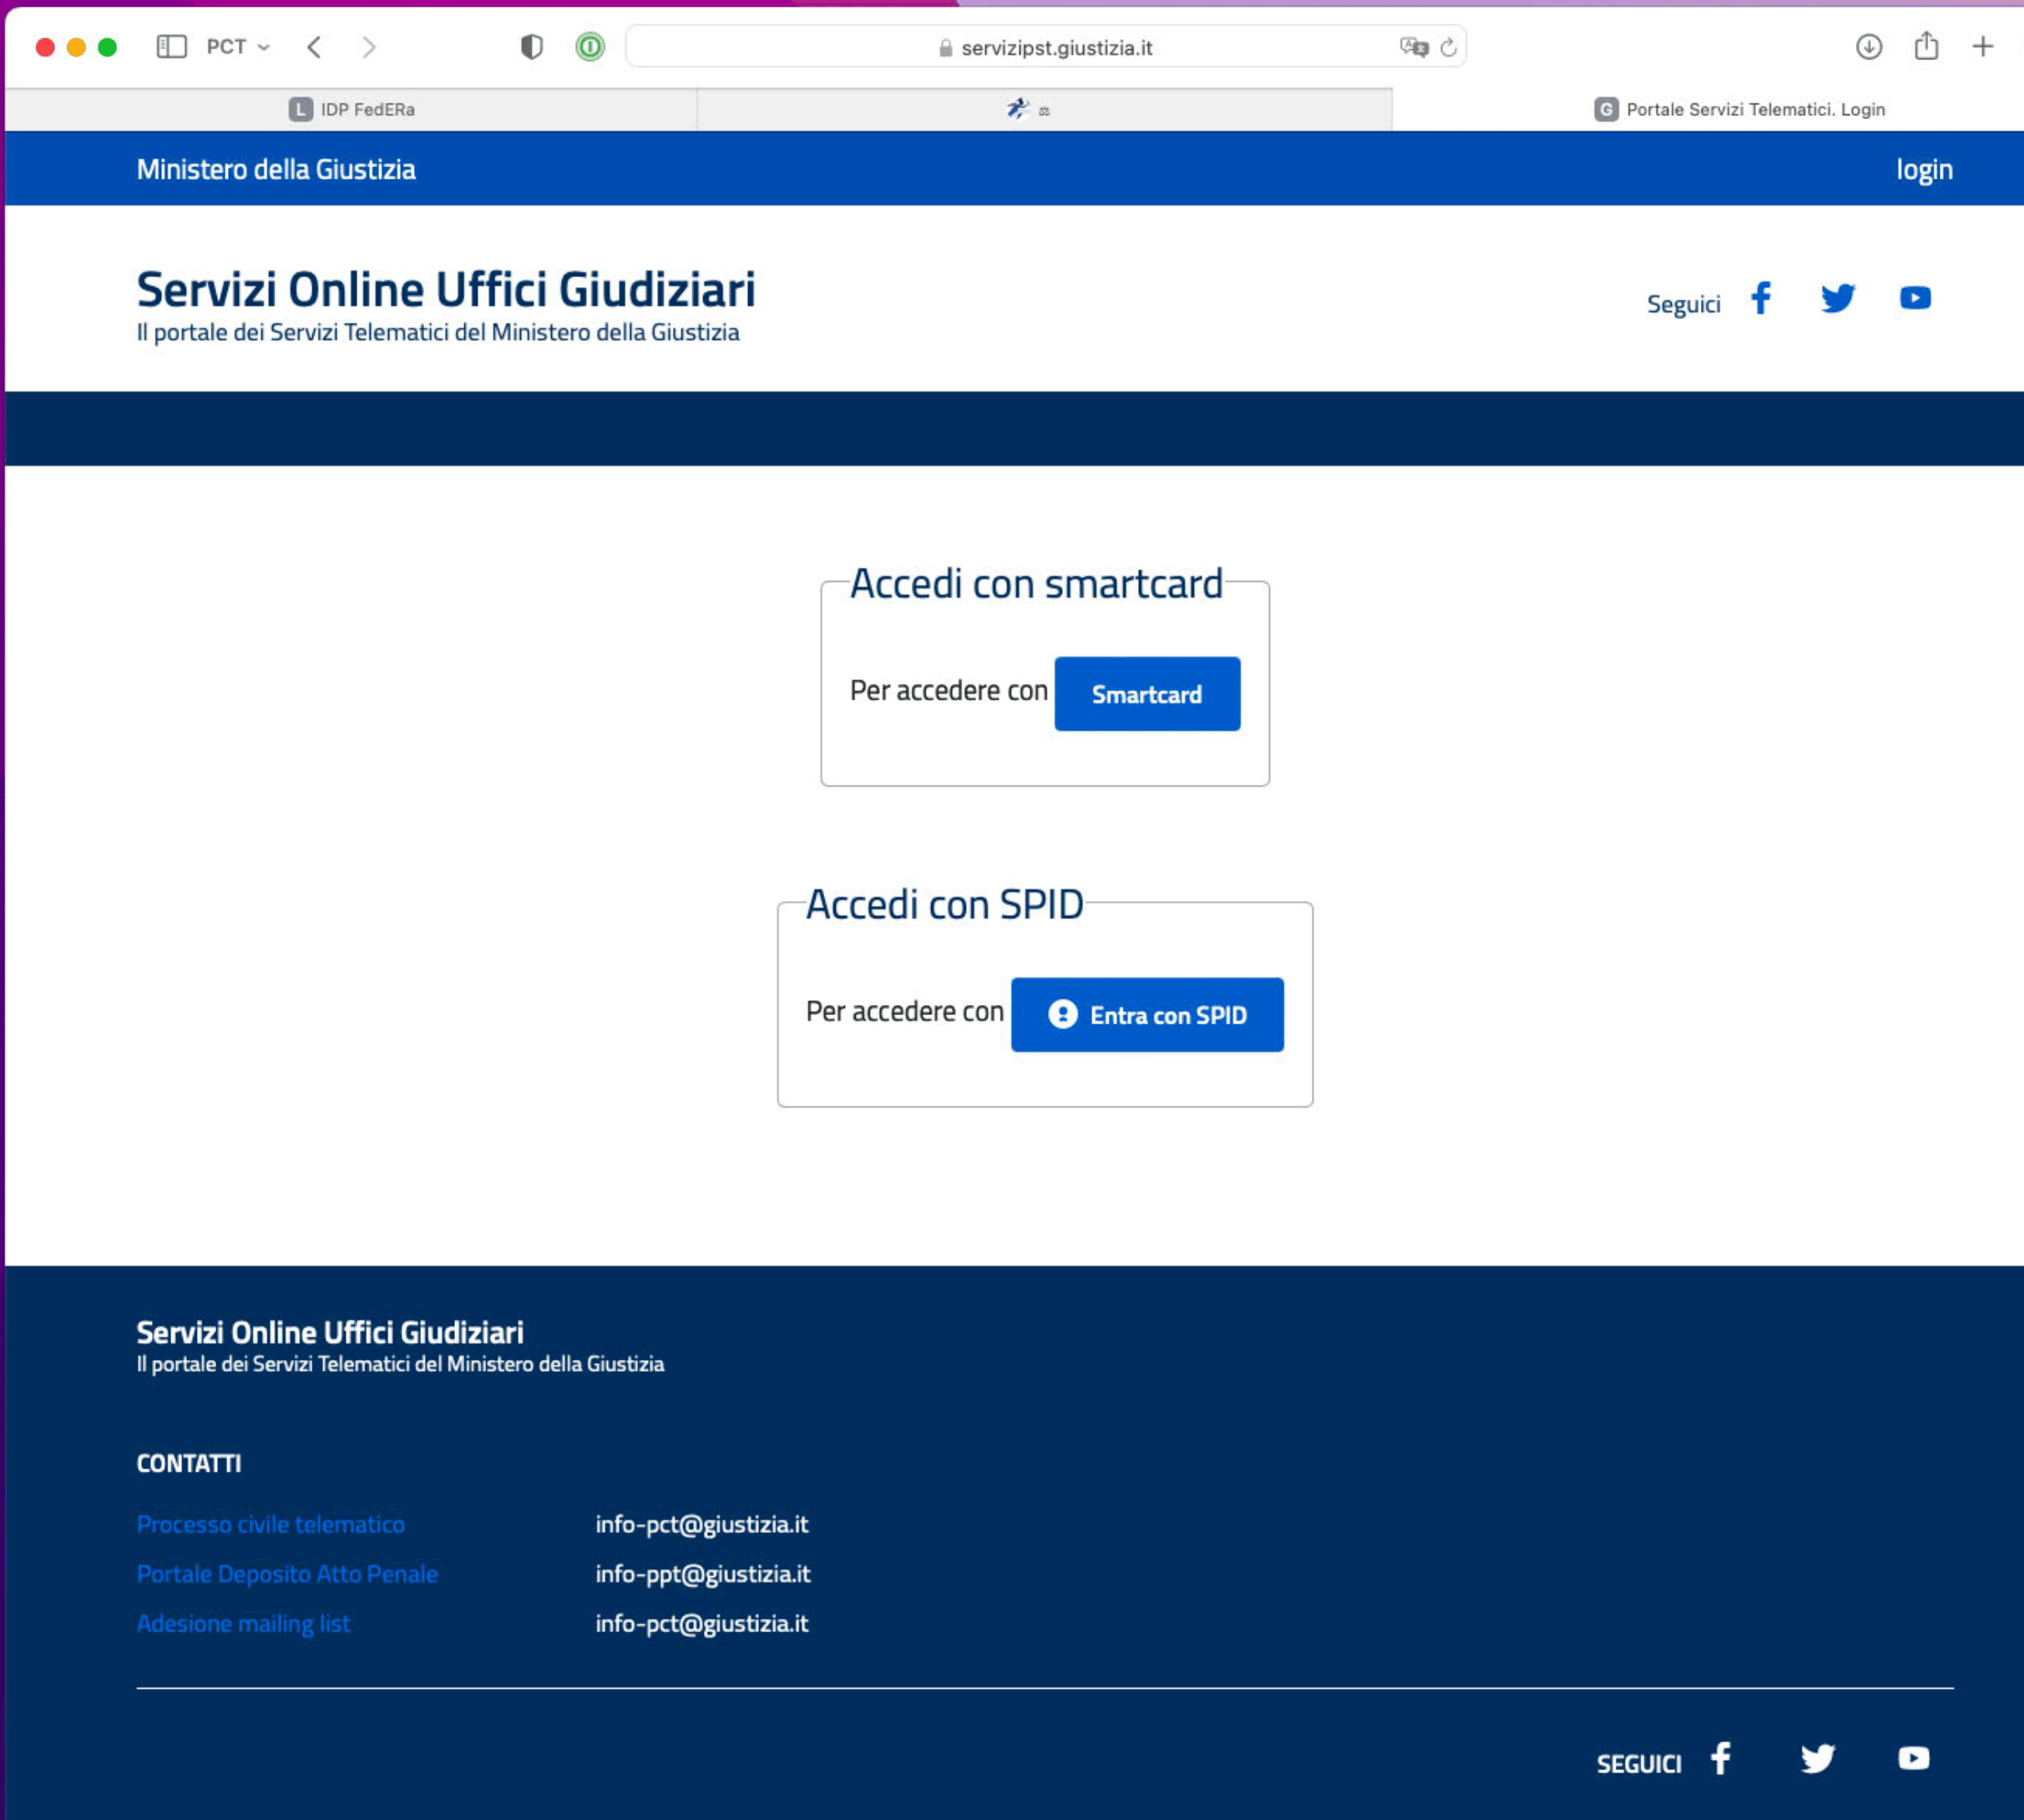Image resolution: width=2024 pixels, height=1820 pixels.
Task: Click the Accedi con smartcard heading
Action: (x=1036, y=584)
